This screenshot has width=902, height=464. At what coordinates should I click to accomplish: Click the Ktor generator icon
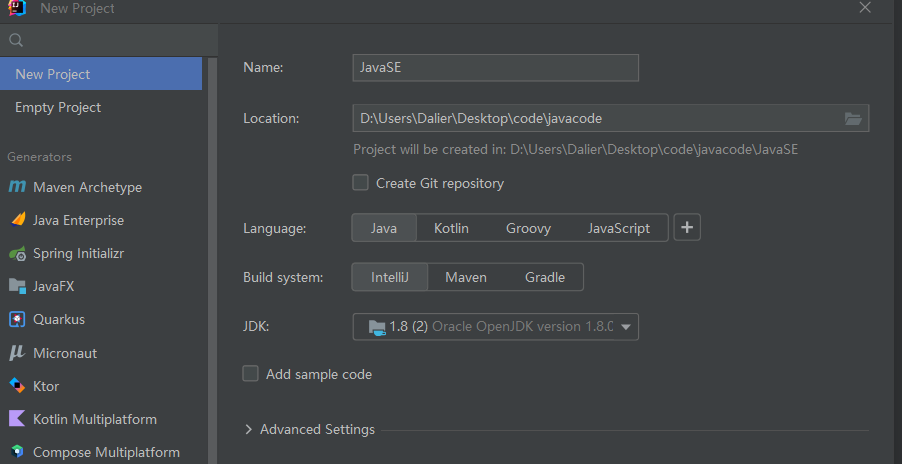pyautogui.click(x=16, y=386)
